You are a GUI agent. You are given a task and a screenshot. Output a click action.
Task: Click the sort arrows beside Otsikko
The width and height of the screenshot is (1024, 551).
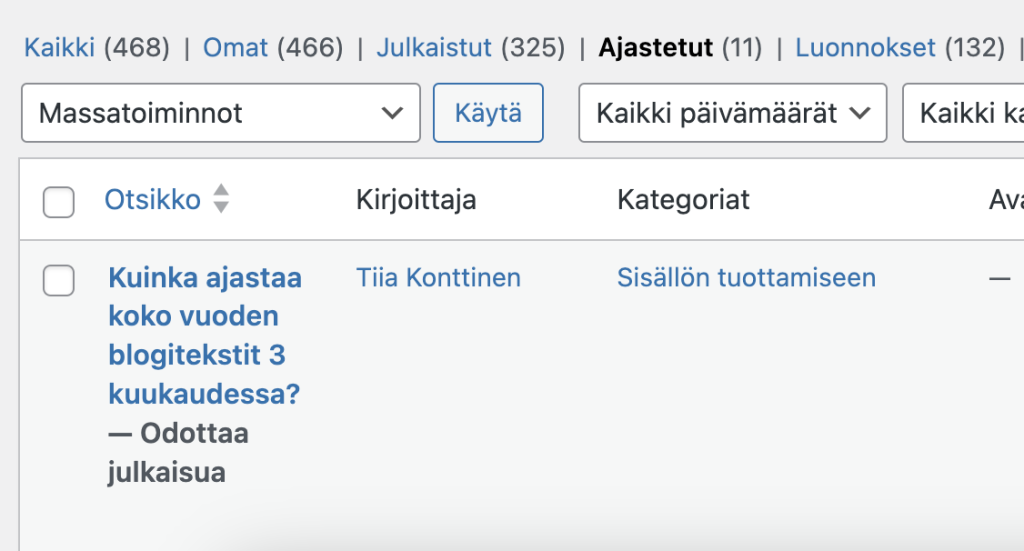(x=221, y=199)
